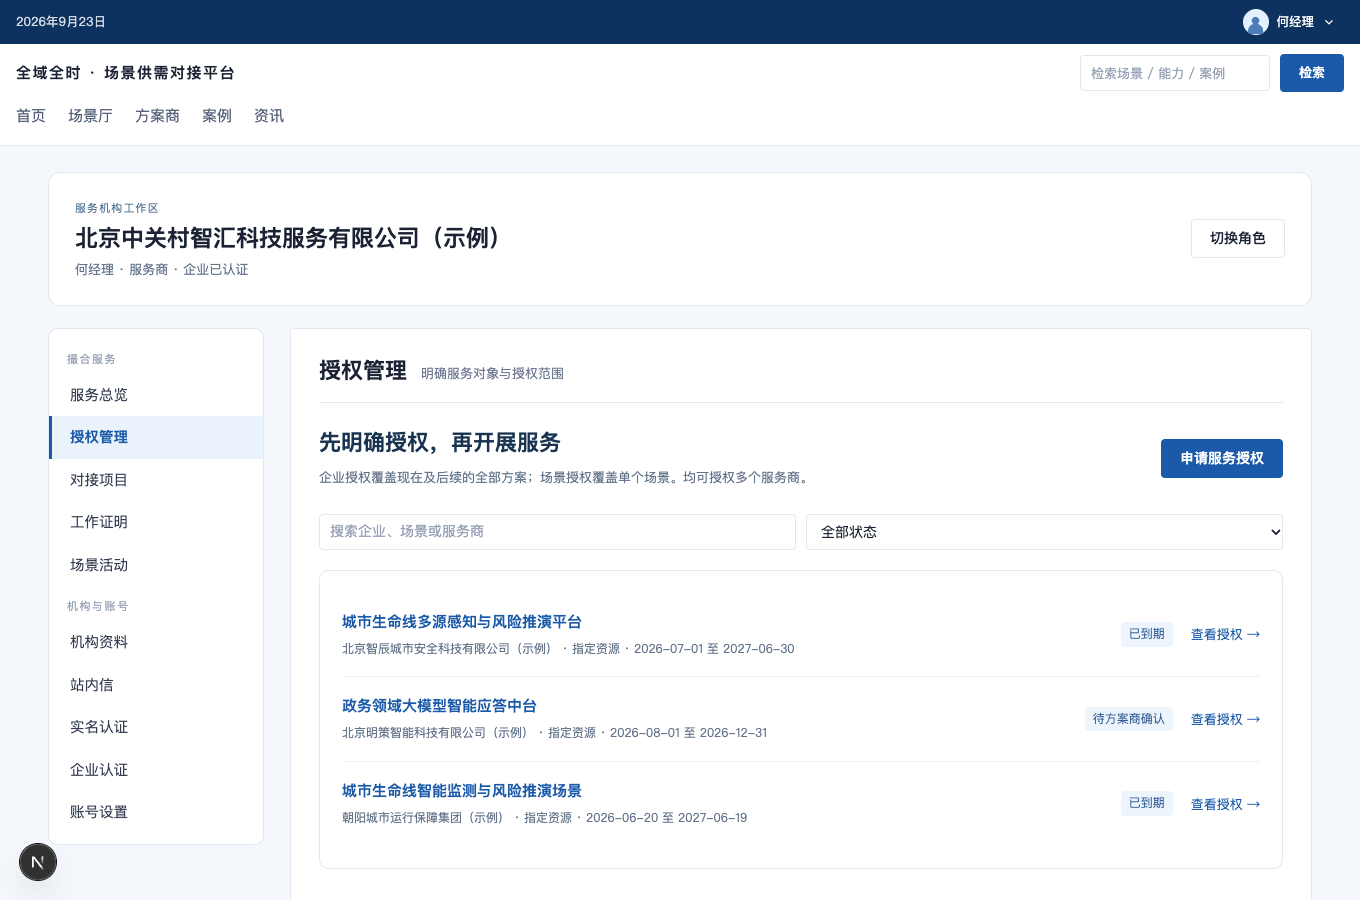Go to 首页 in top navigation

click(31, 116)
